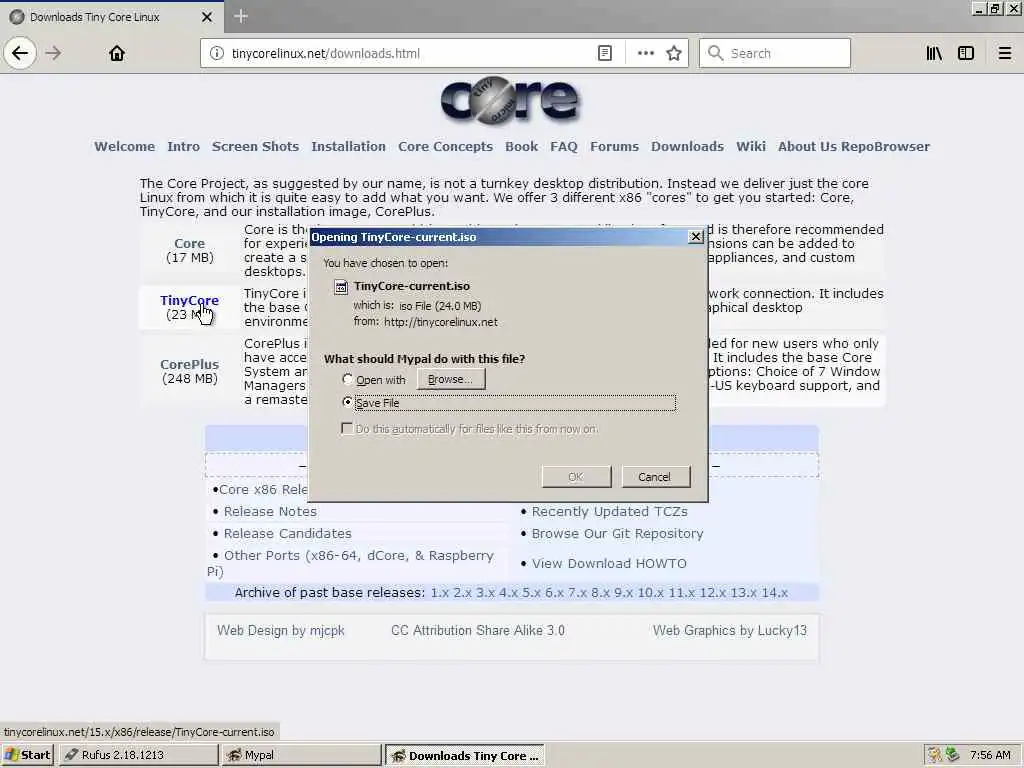The width and height of the screenshot is (1024, 768).
Task: Open the About Us navigation link
Action: click(x=807, y=146)
